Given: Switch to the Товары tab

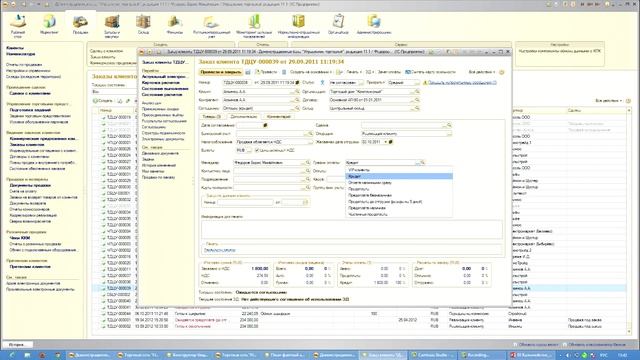Looking at the screenshot, I should (211, 117).
